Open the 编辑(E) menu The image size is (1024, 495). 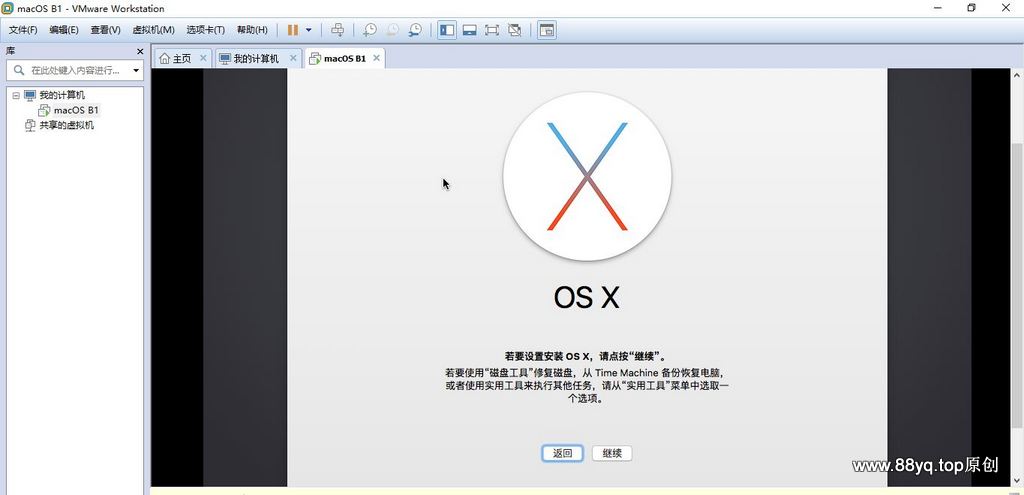(x=63, y=30)
